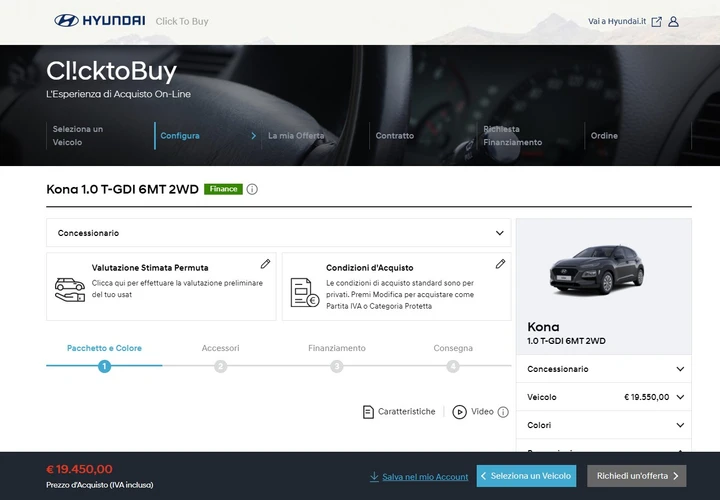Go to the Accessori step
This screenshot has width=720, height=500.
(220, 348)
